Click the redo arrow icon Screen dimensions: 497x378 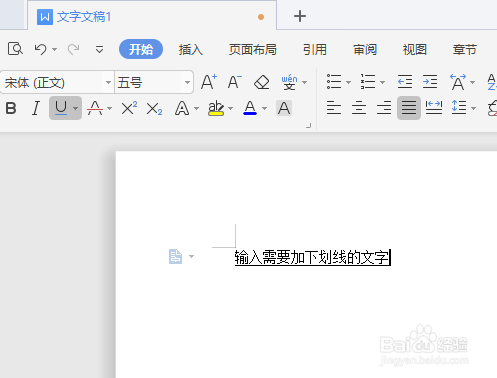pos(73,49)
